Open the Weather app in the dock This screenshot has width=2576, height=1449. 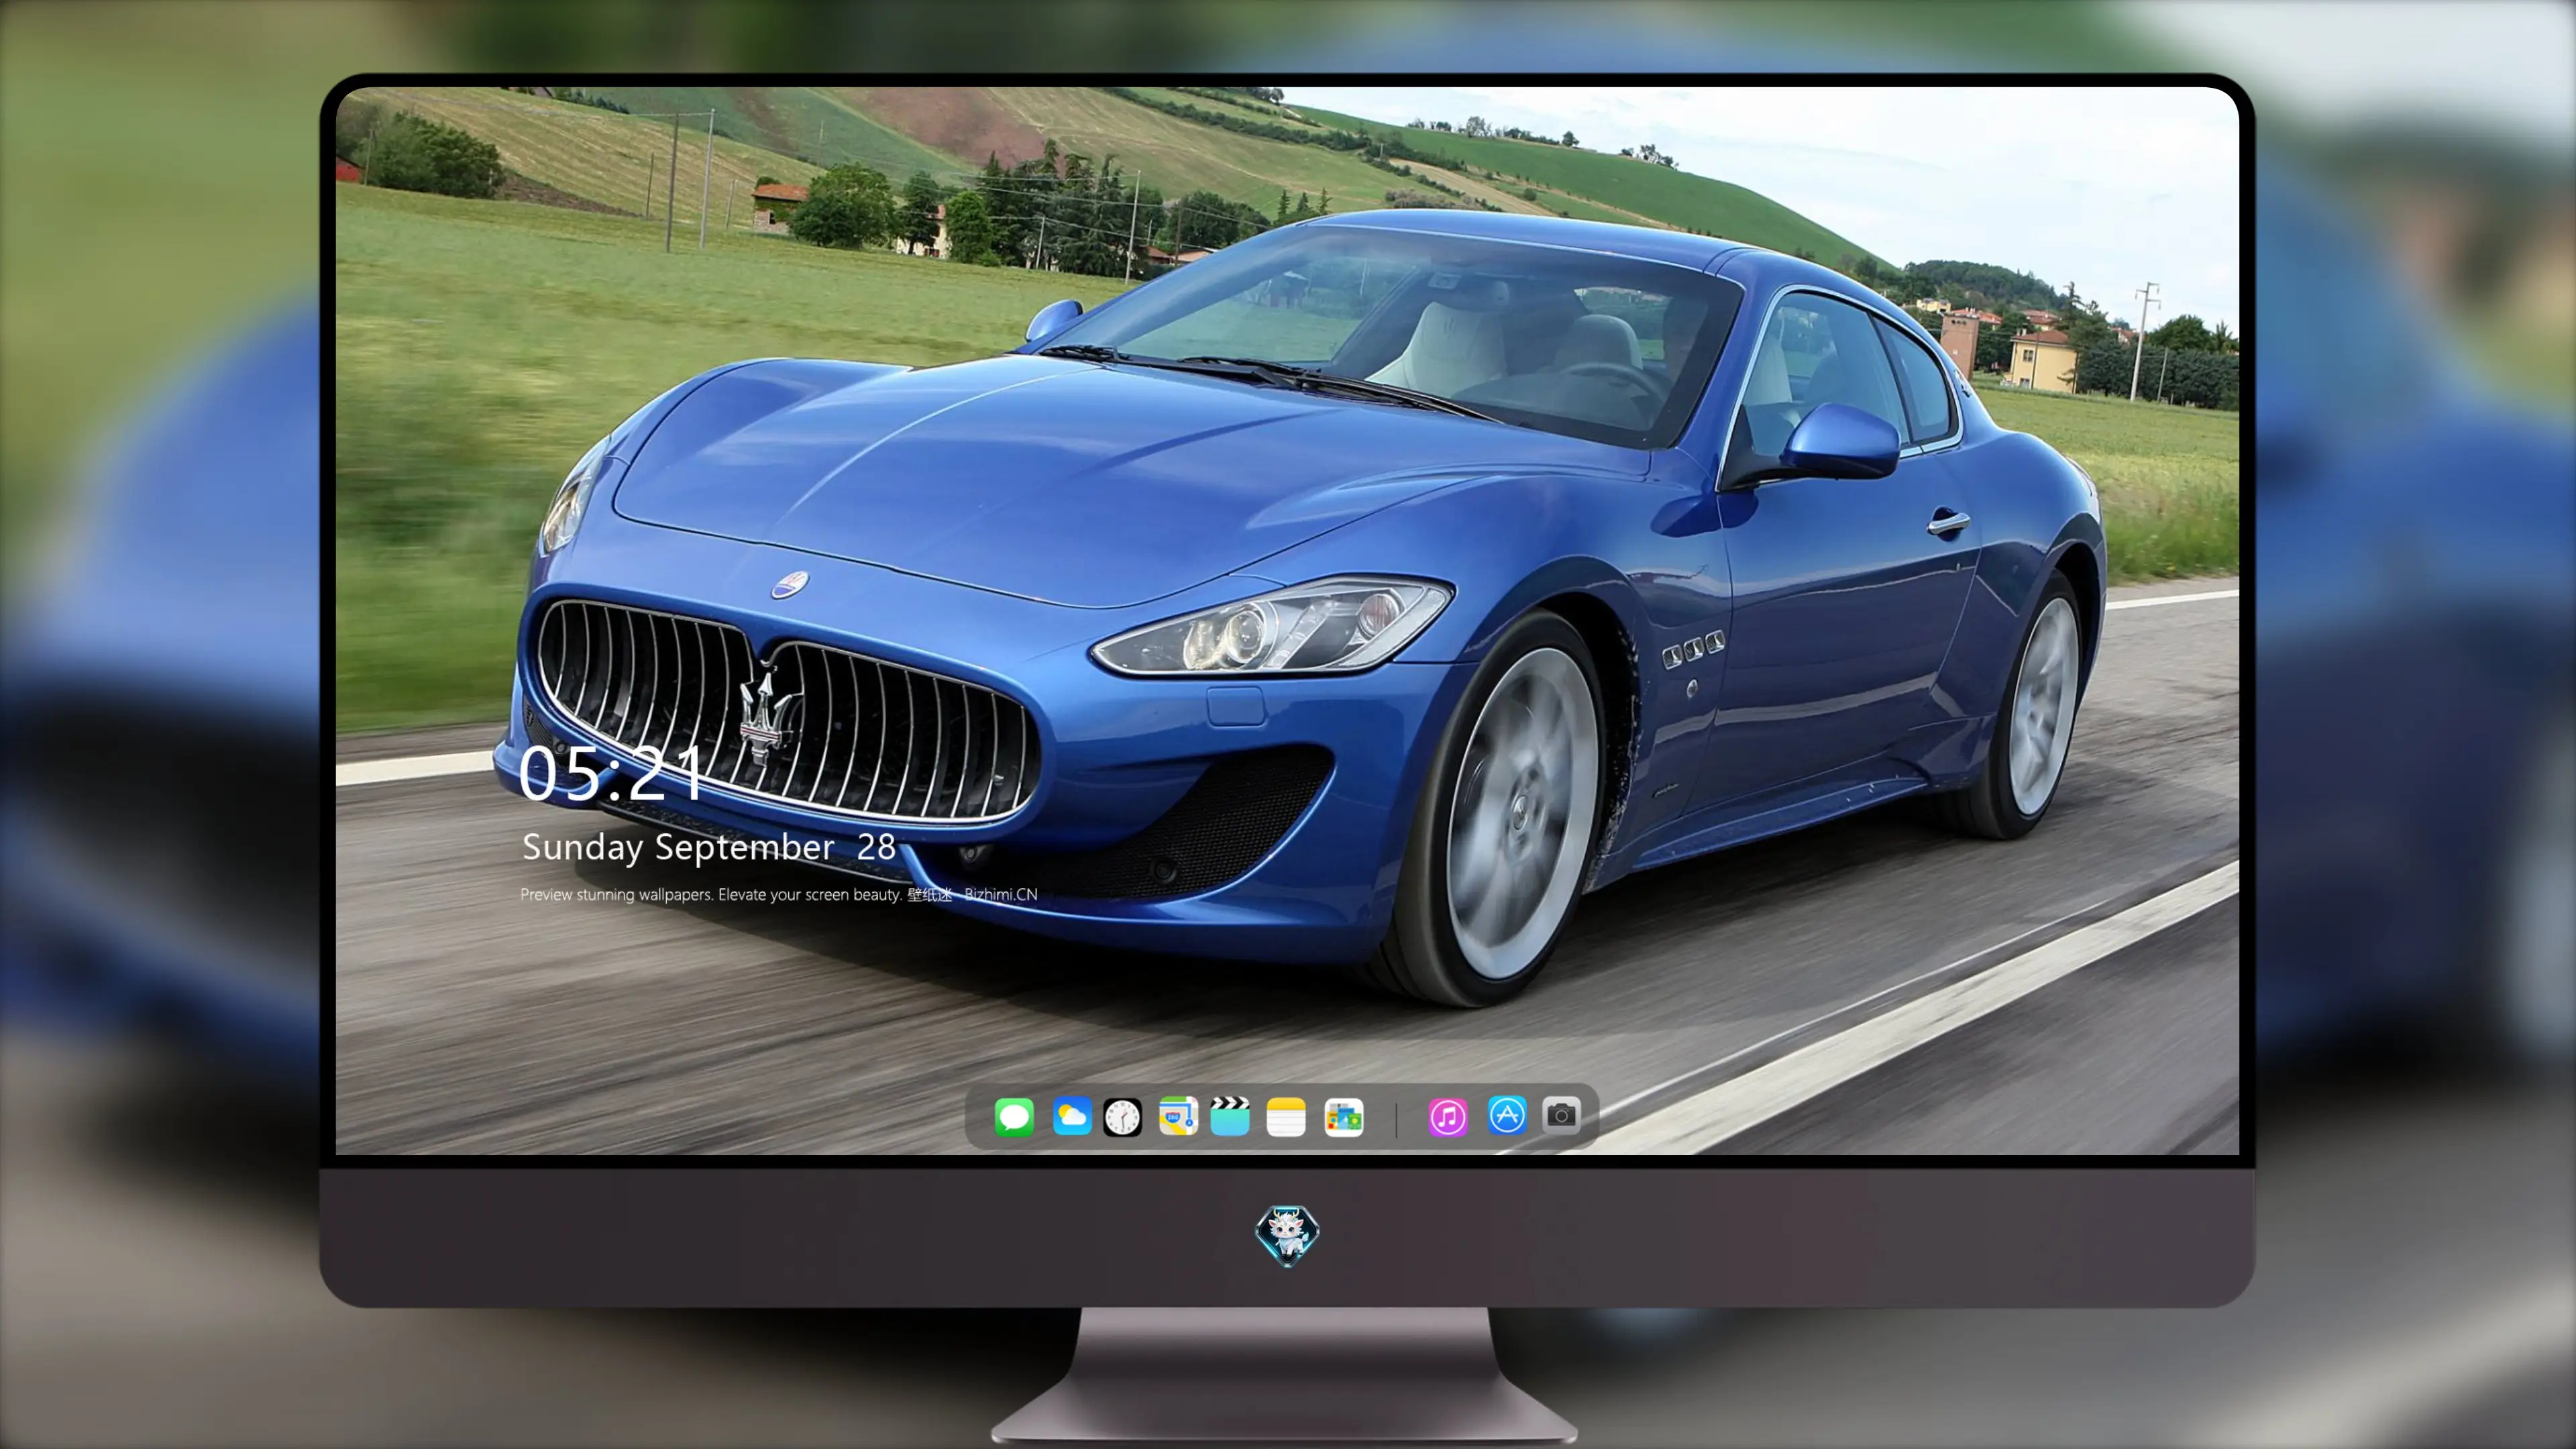[x=1071, y=1116]
